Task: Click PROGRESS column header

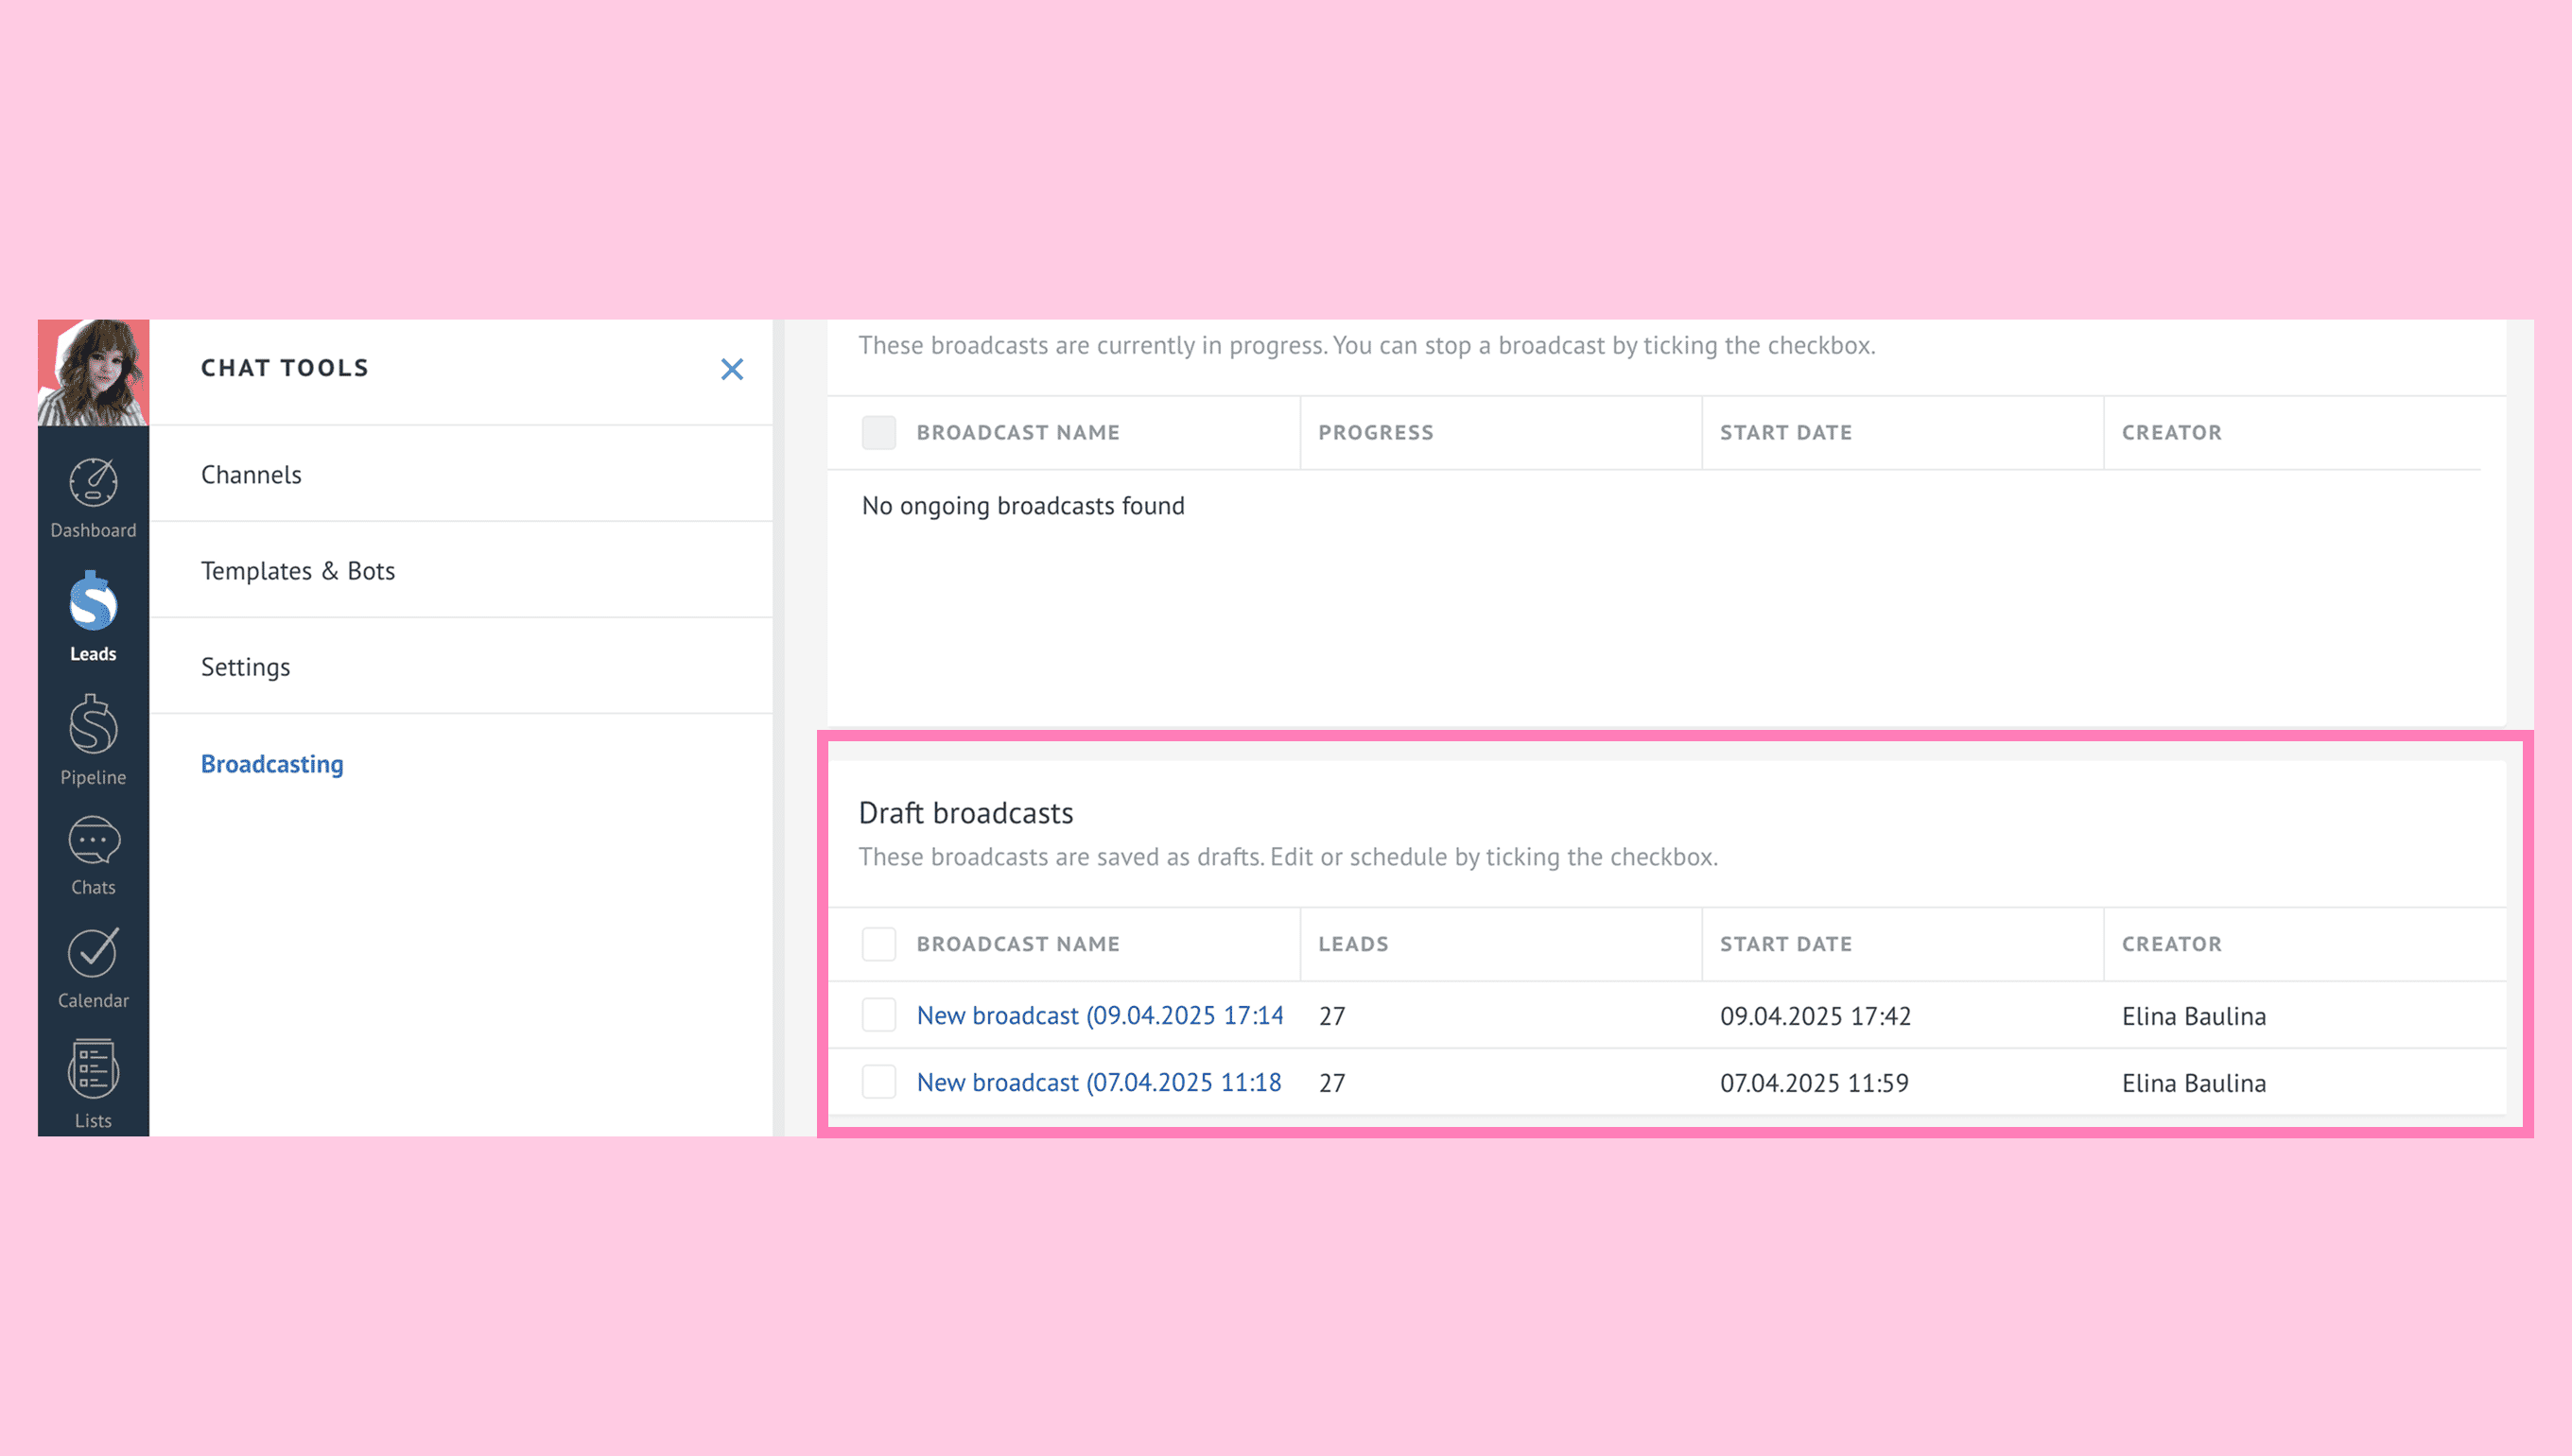Action: (x=1376, y=432)
